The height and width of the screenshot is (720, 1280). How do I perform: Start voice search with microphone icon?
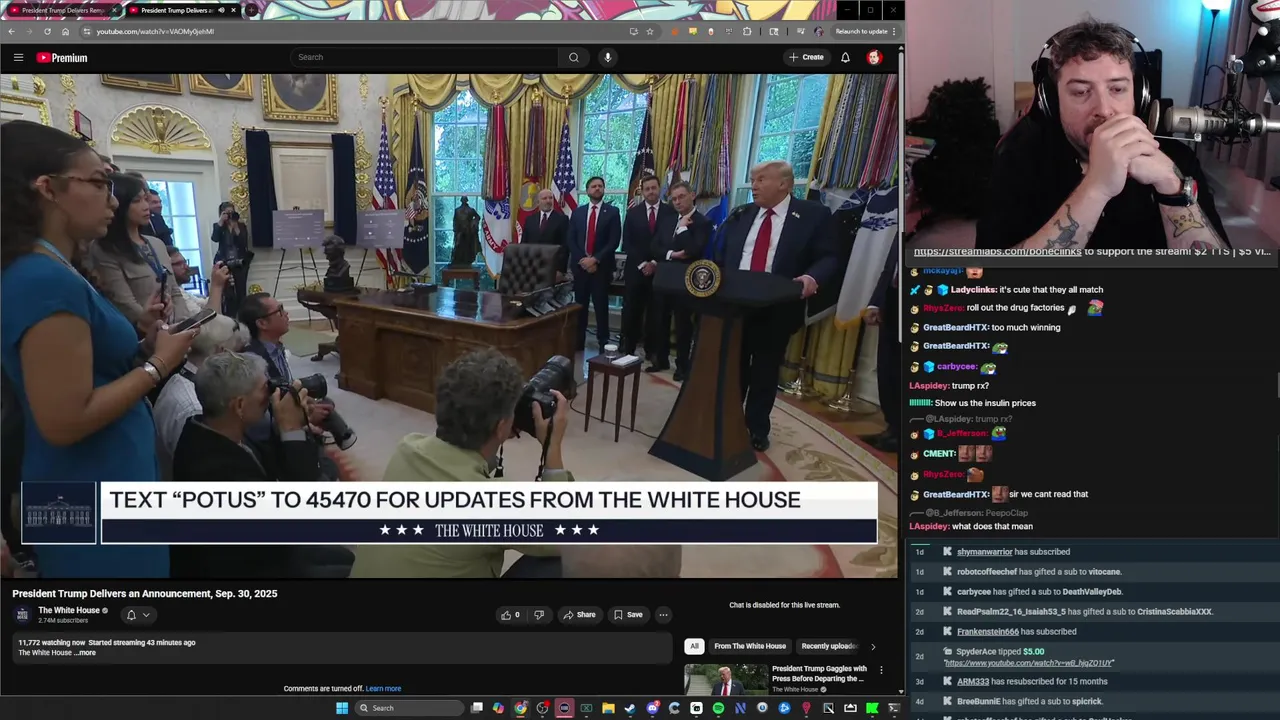click(607, 57)
